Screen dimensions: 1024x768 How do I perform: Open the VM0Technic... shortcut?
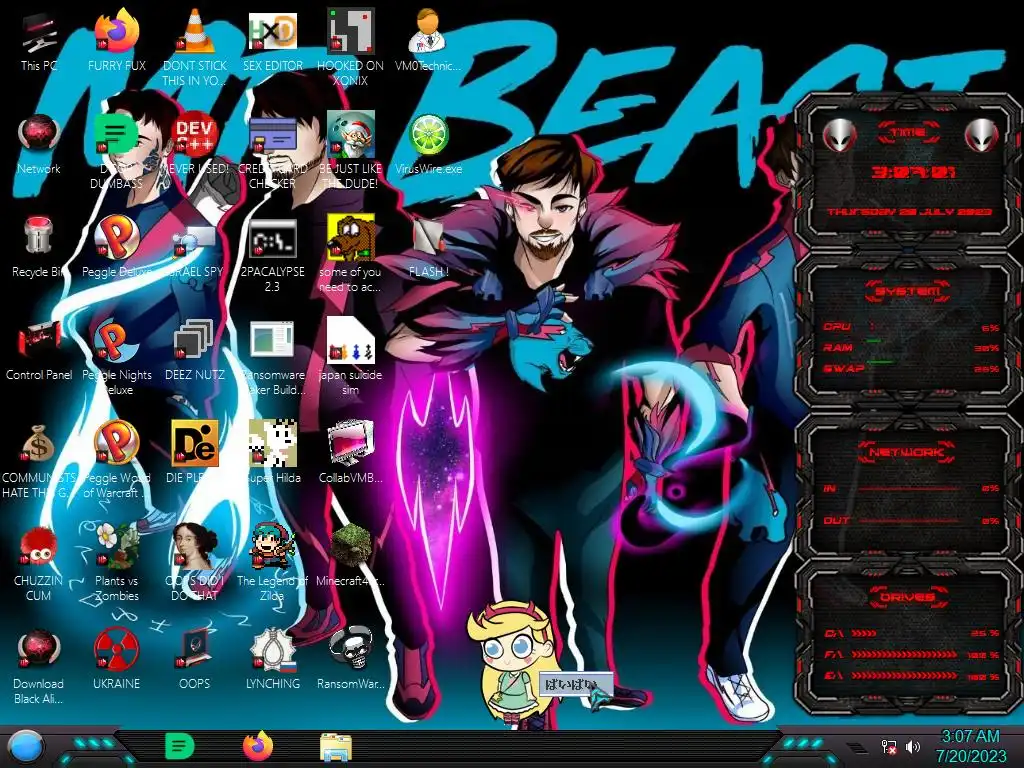tap(427, 31)
